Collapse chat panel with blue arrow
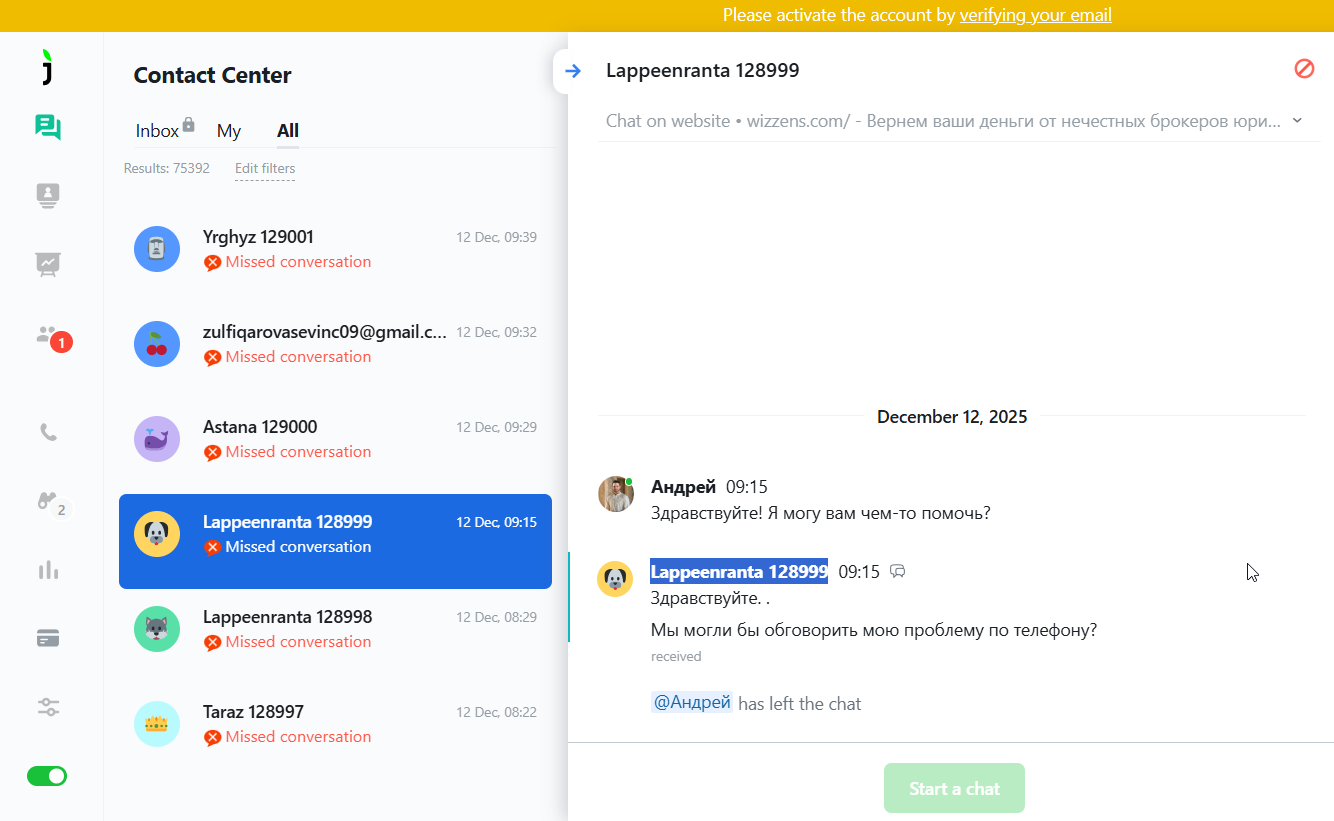The image size is (1334, 821). [572, 71]
